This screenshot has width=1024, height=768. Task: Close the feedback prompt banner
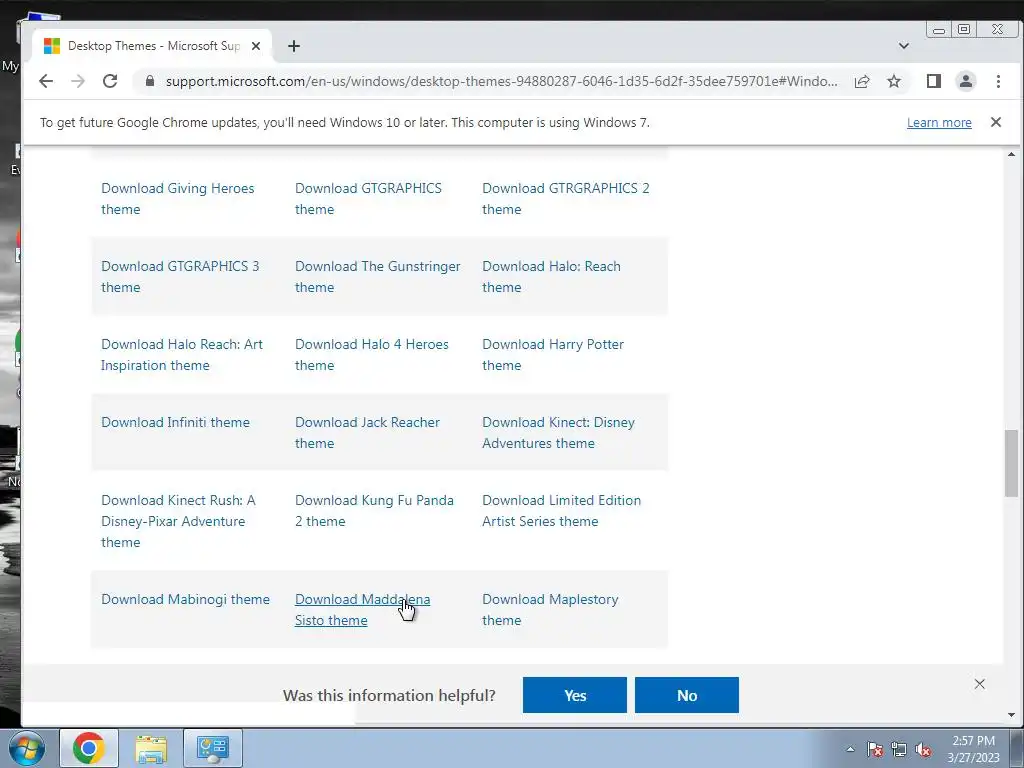click(980, 684)
